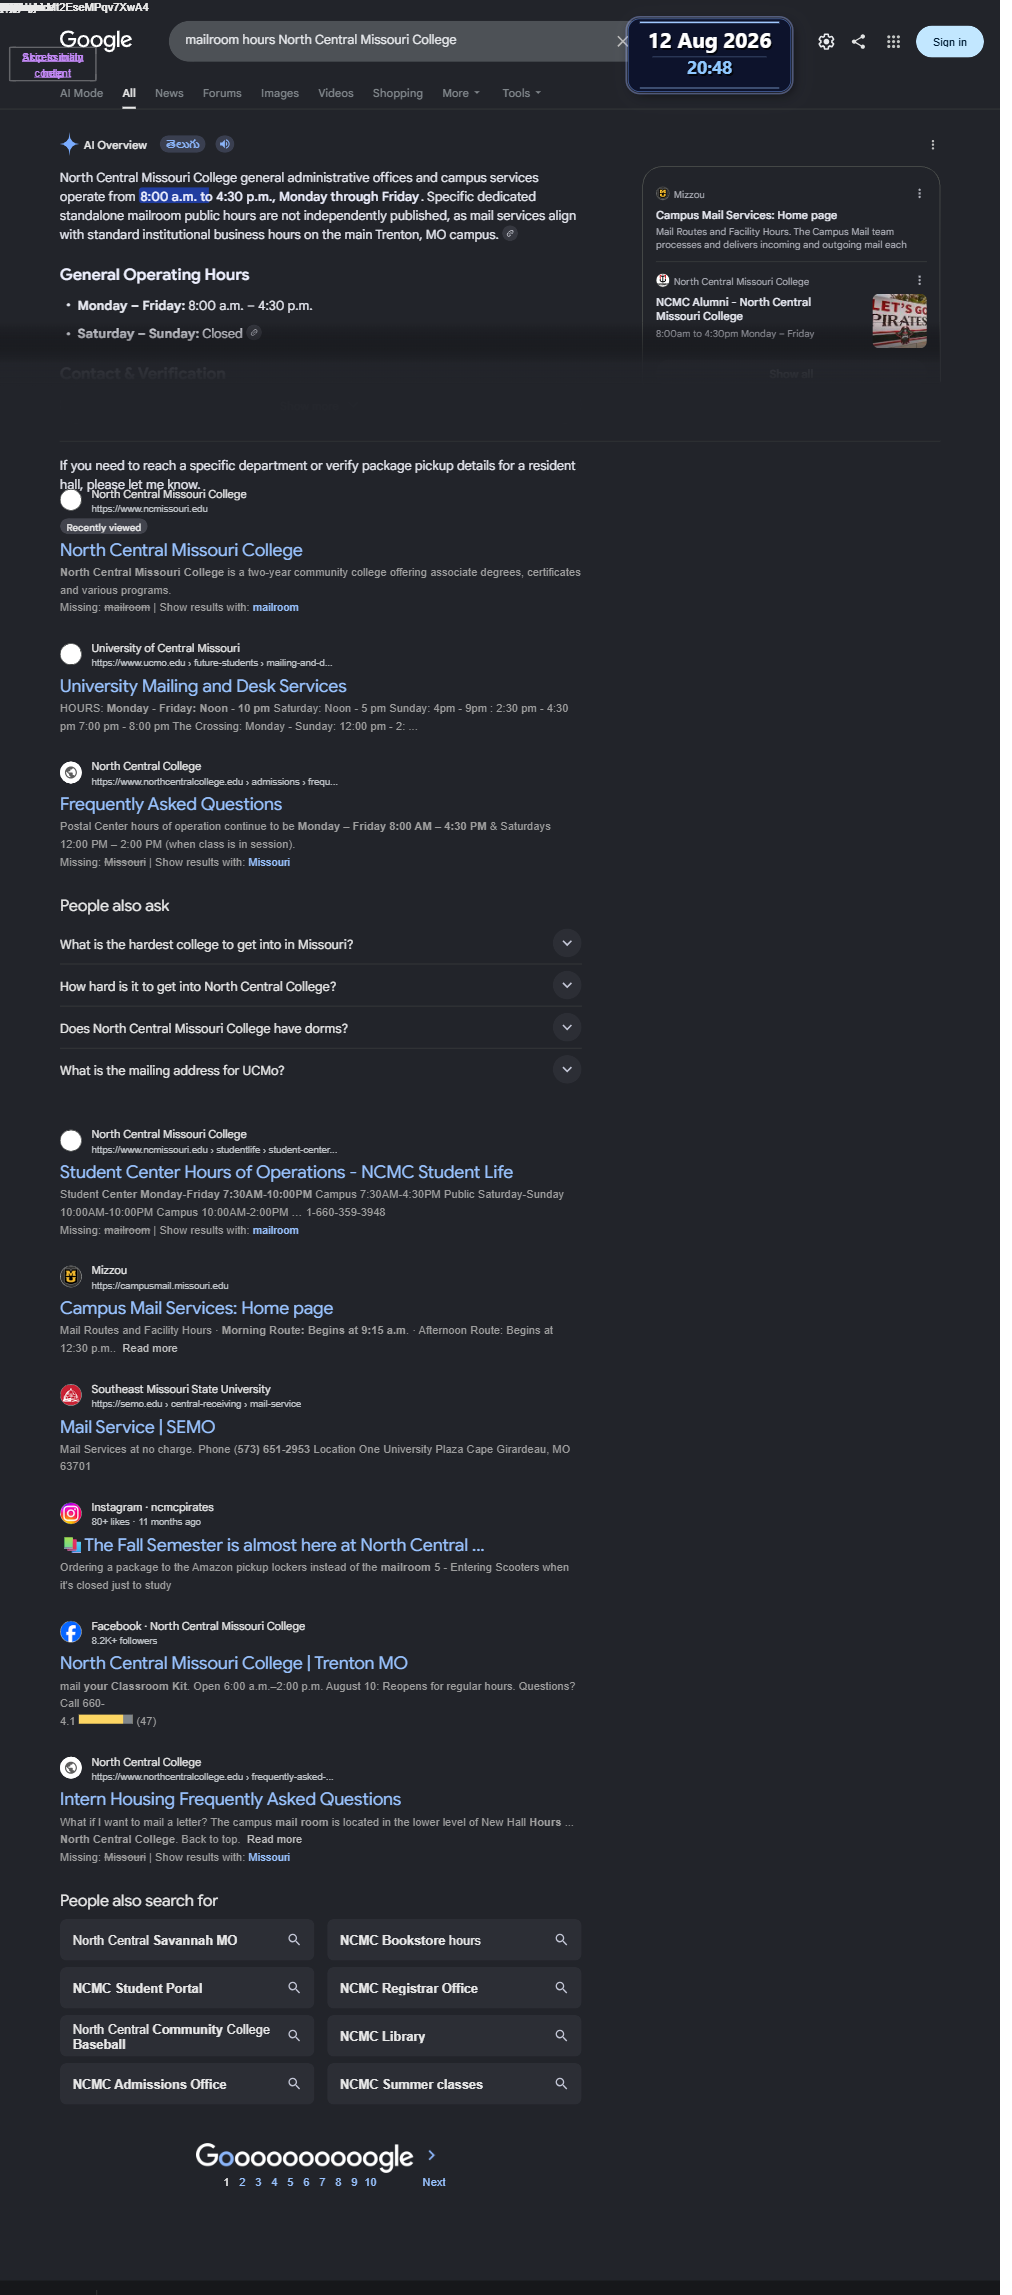Click the share icon in header

click(859, 42)
